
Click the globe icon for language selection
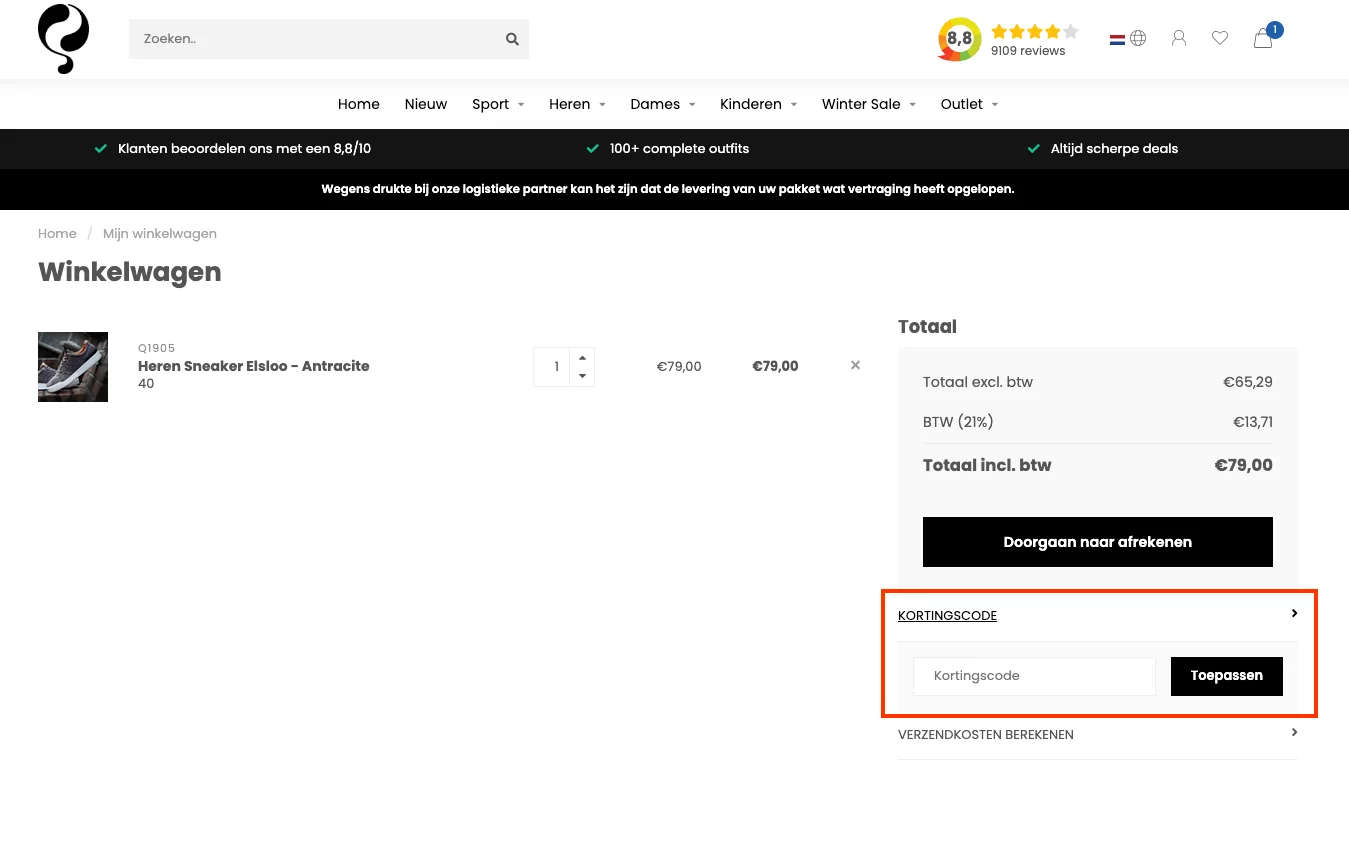[x=1138, y=38]
